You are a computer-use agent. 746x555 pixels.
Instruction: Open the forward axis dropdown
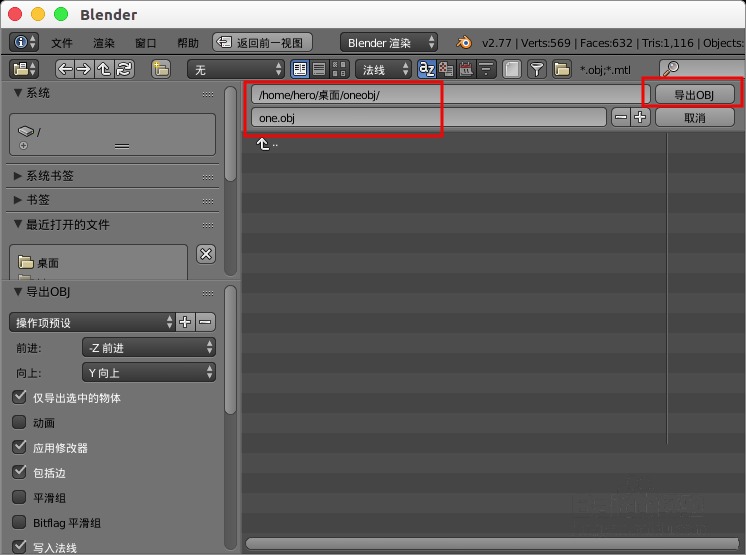[x=149, y=347]
